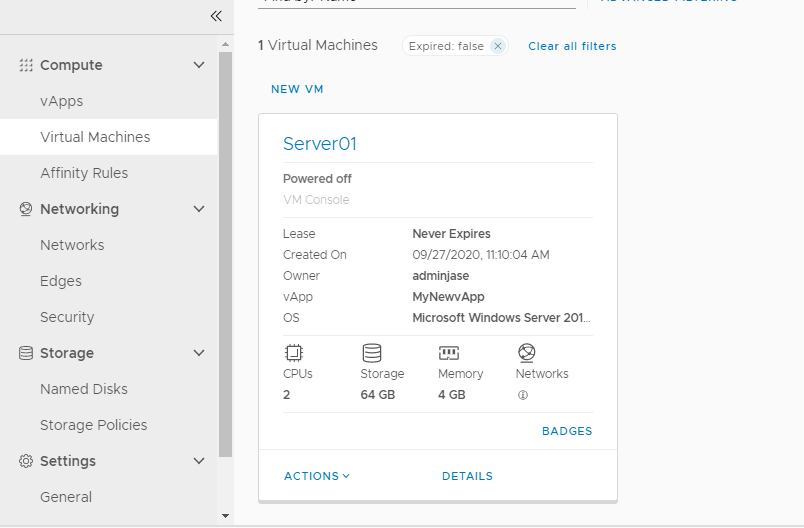Click the 1 Virtual Machines count text

(318, 45)
